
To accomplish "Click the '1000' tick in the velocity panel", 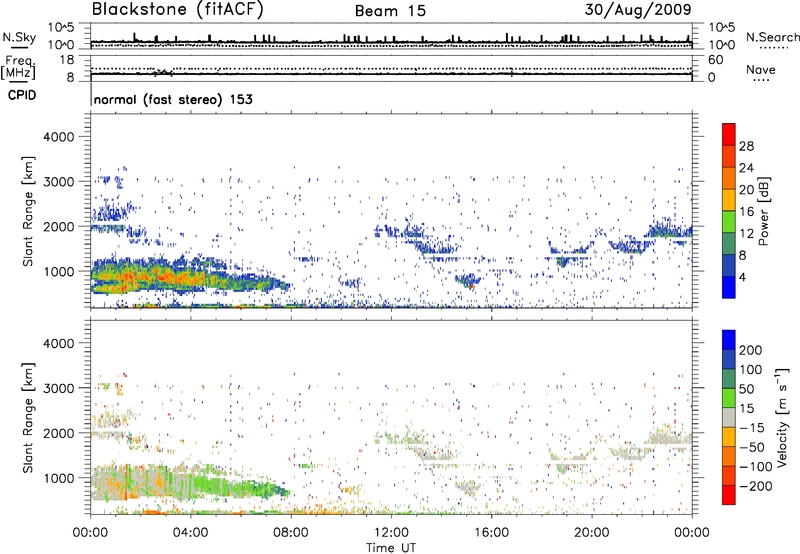I will (59, 478).
